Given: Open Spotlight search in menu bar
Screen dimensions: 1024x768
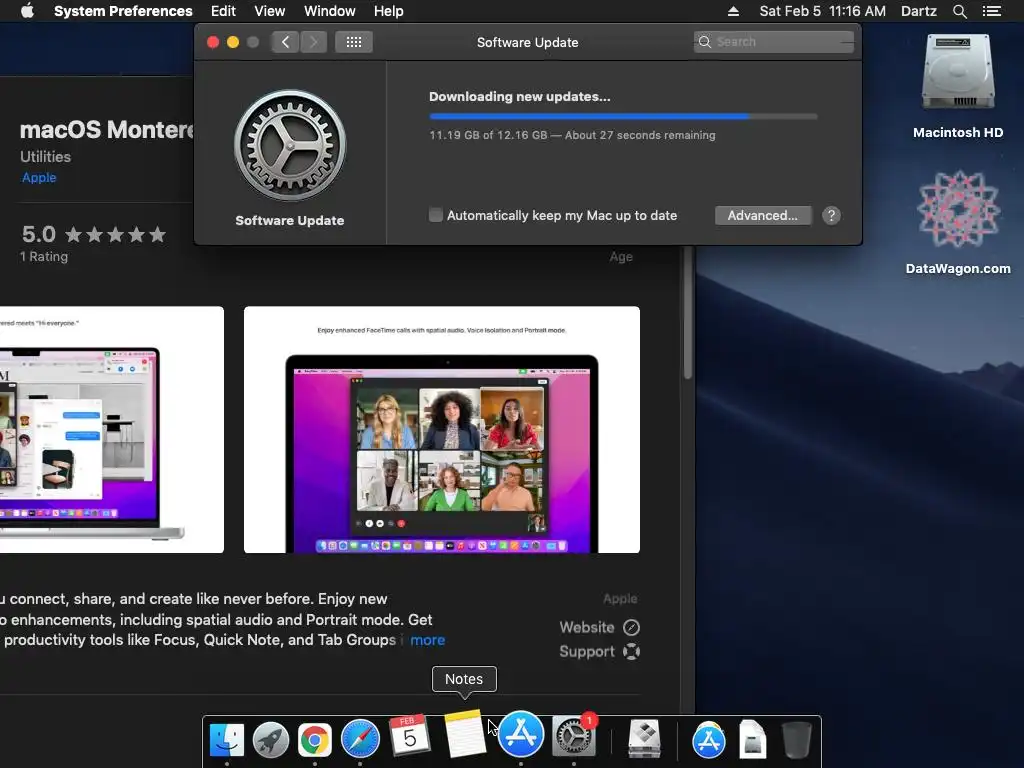Looking at the screenshot, I should [959, 11].
